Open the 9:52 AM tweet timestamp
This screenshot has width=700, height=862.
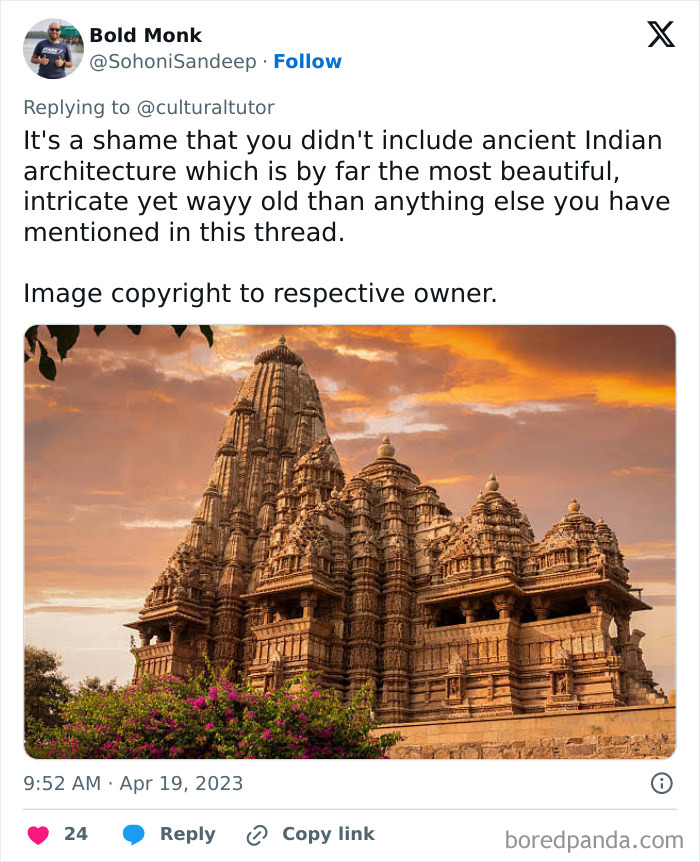pos(62,783)
